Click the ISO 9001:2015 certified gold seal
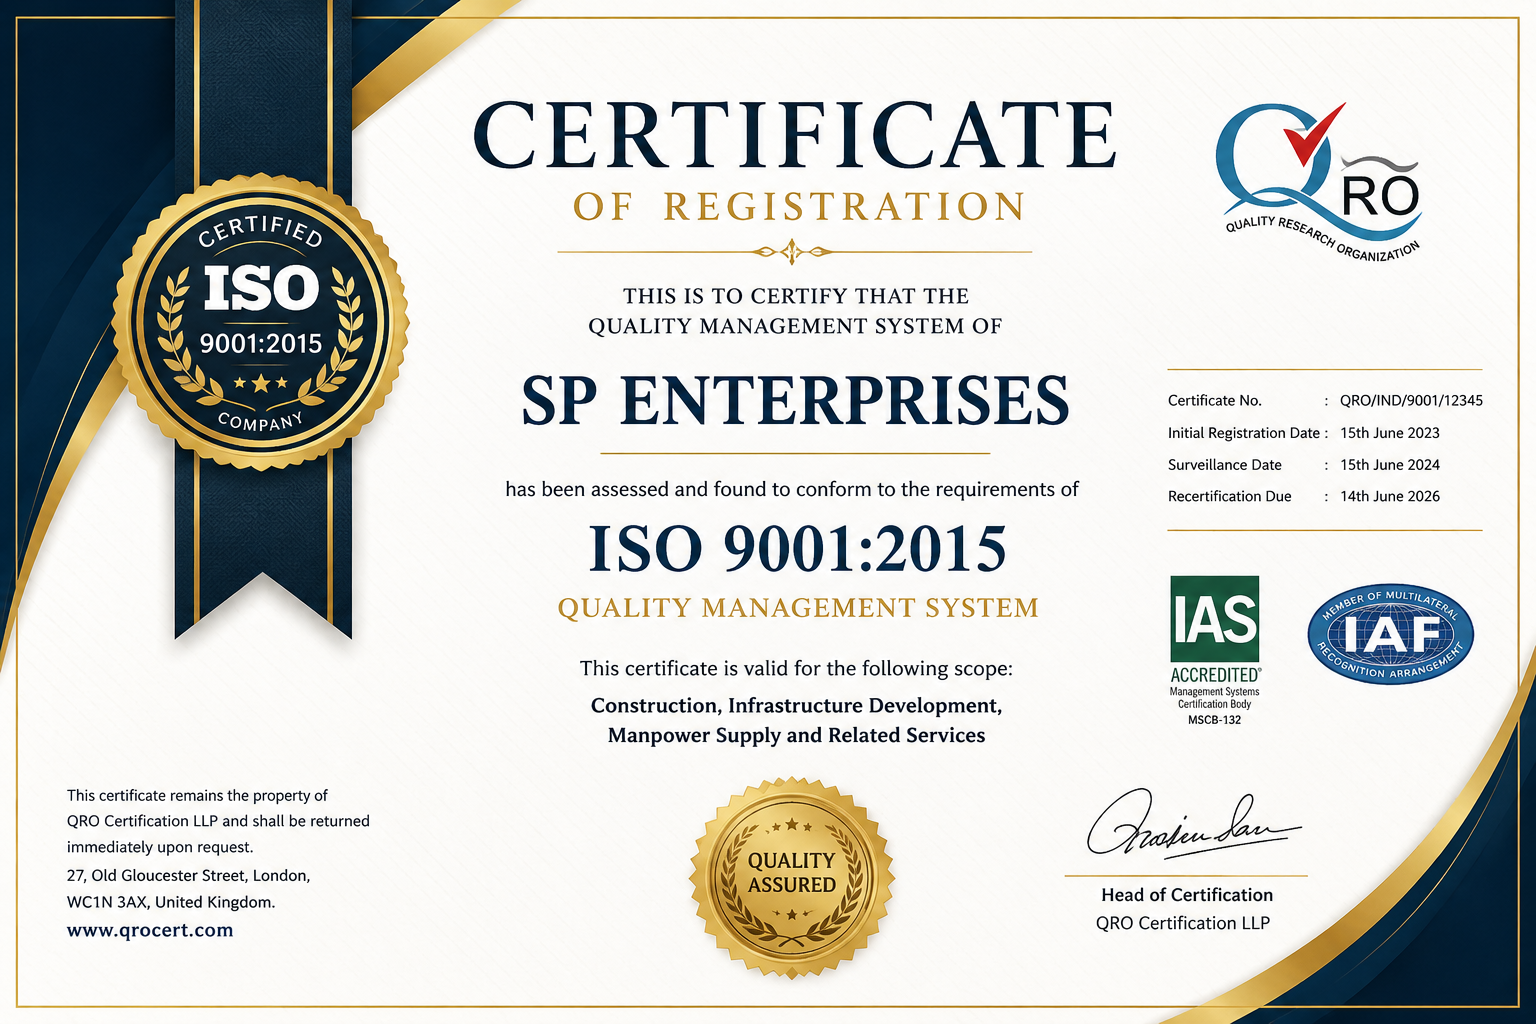This screenshot has width=1536, height=1024. point(261,322)
